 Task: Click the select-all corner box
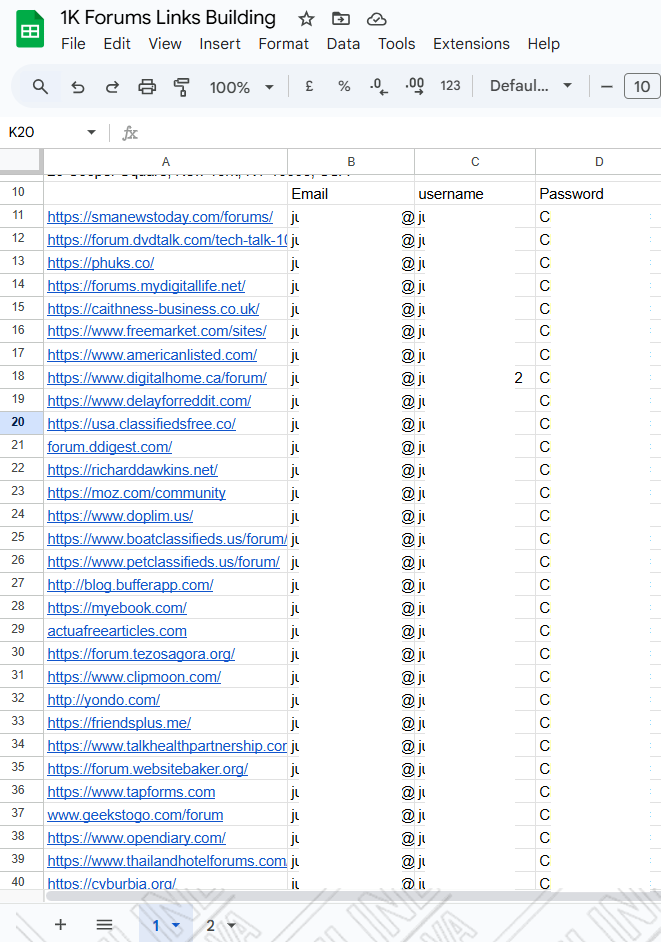coord(20,161)
